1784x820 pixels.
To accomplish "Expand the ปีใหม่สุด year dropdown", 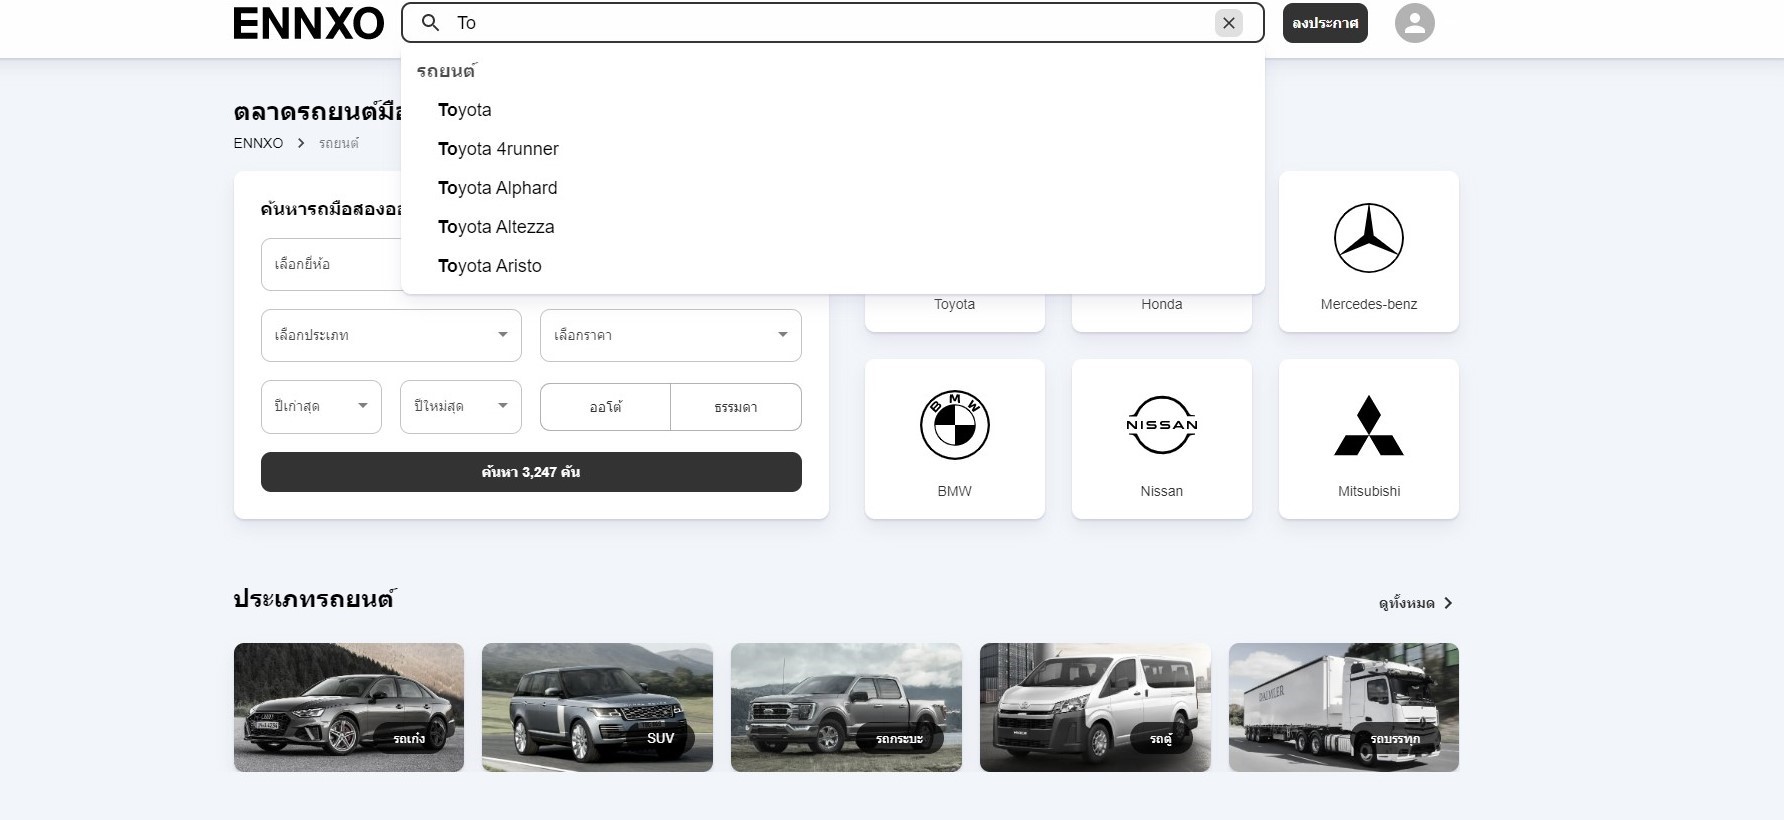I will tap(460, 406).
